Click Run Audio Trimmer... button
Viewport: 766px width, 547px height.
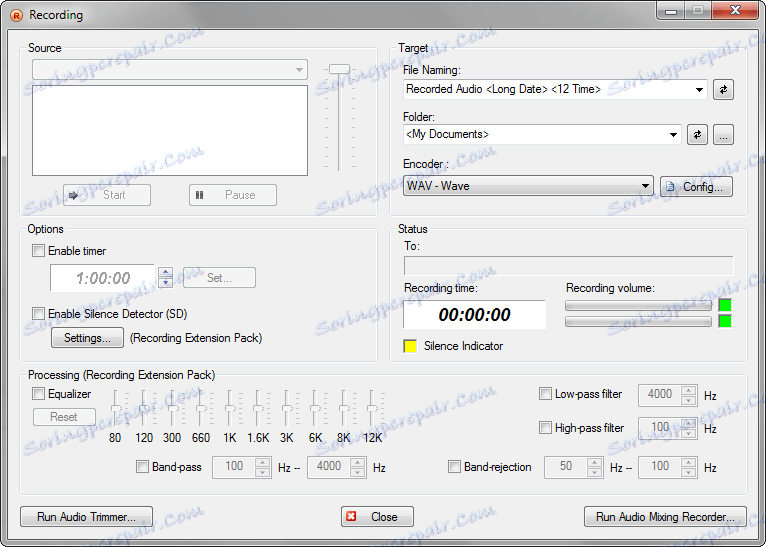(86, 517)
